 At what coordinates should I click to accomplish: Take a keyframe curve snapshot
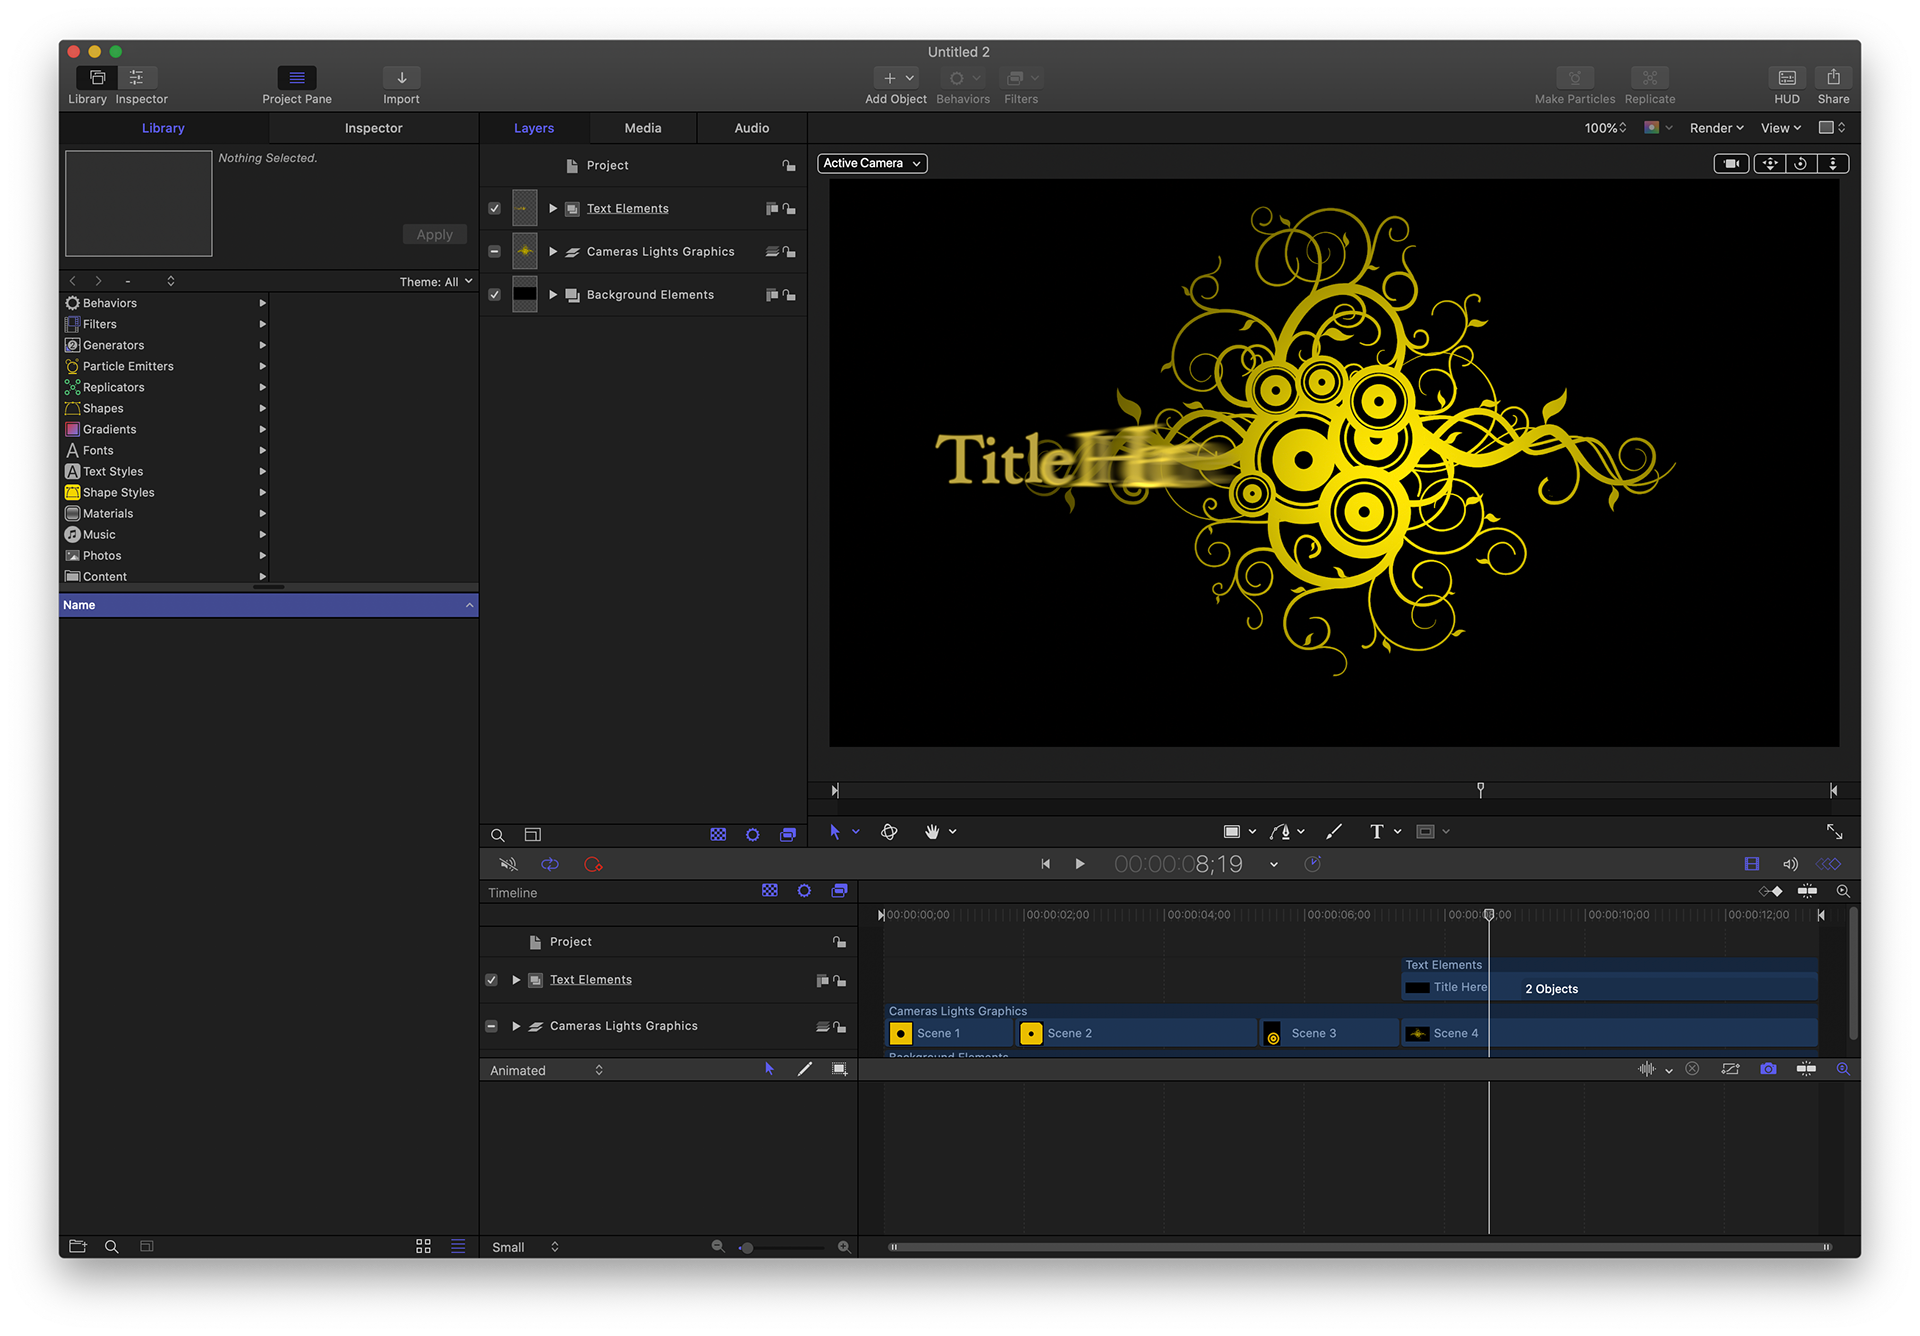click(1768, 1069)
